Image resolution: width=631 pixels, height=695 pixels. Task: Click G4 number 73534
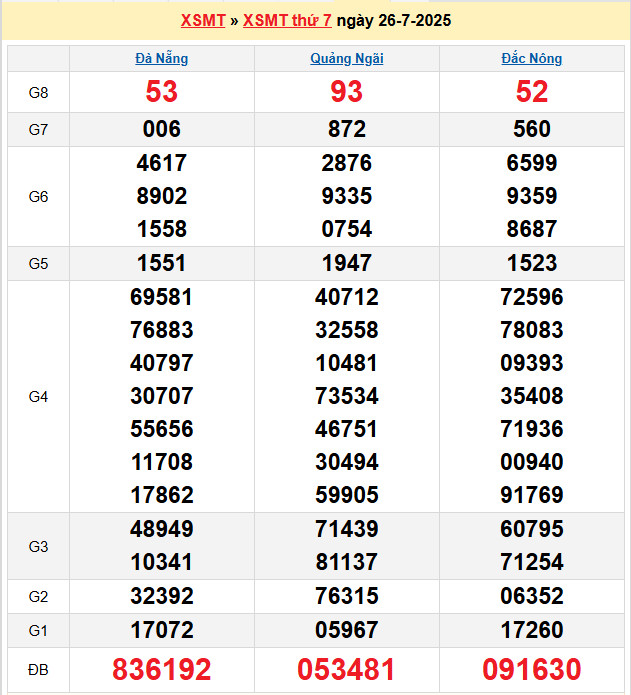click(x=347, y=396)
